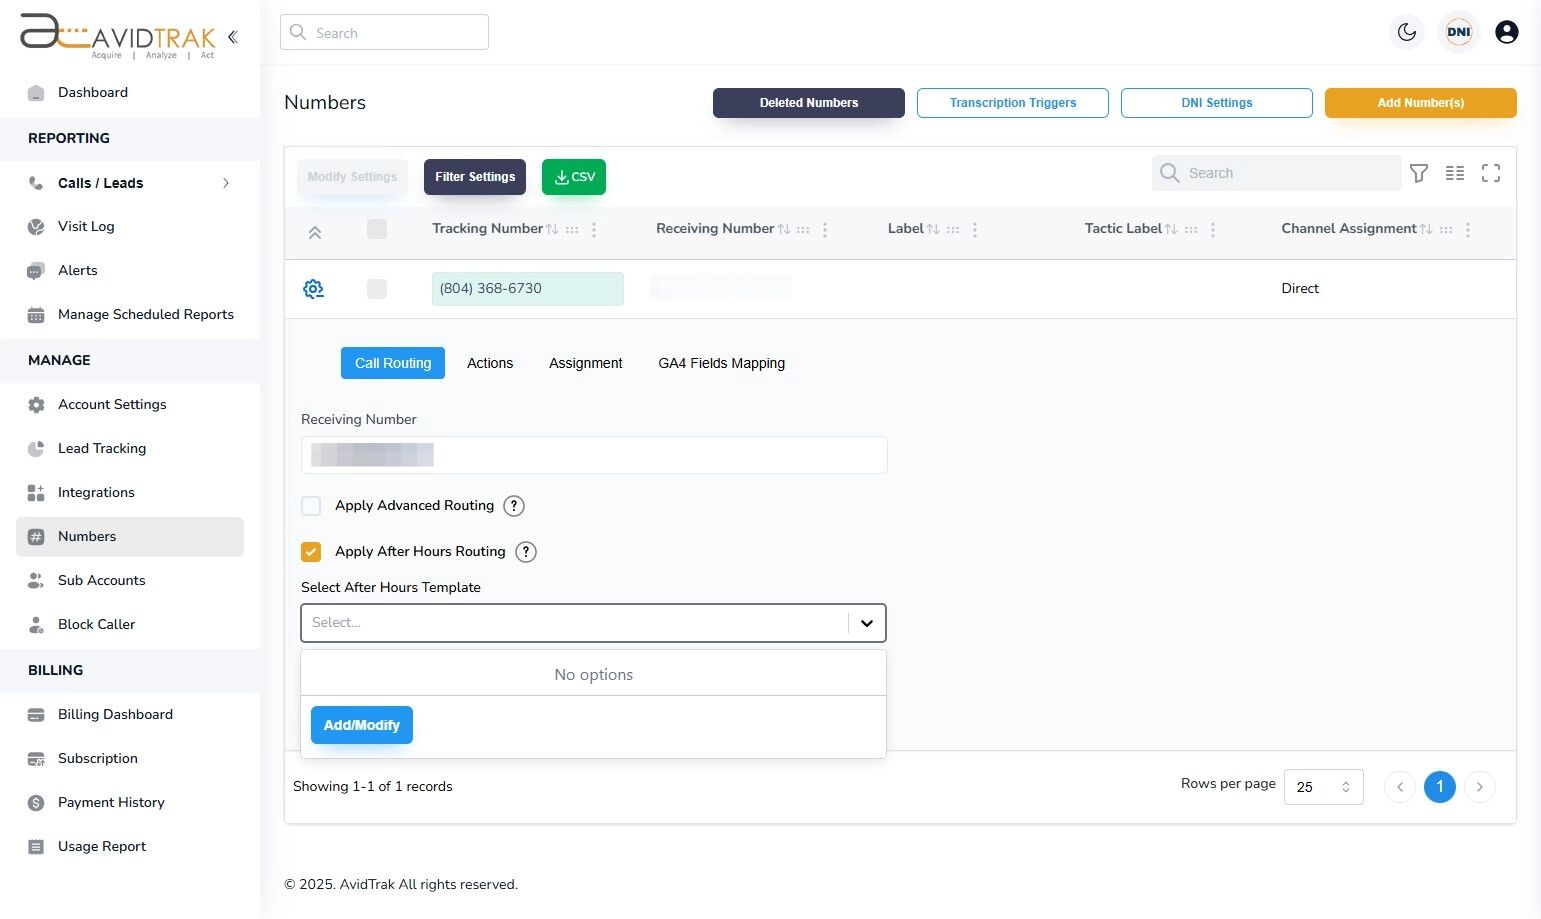Click Add Number(s) button
This screenshot has height=919, width=1541.
click(1421, 103)
